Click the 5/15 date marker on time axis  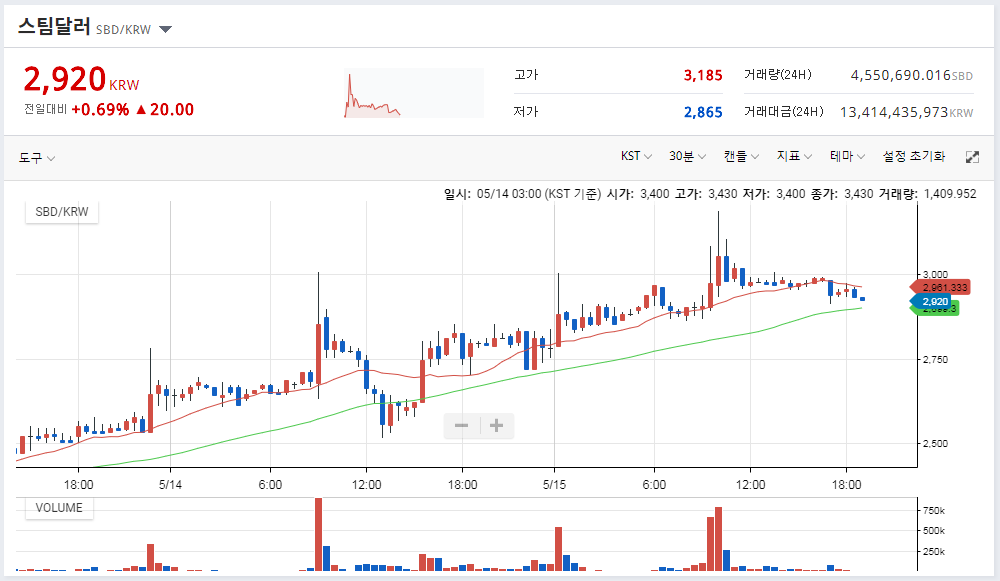554,485
